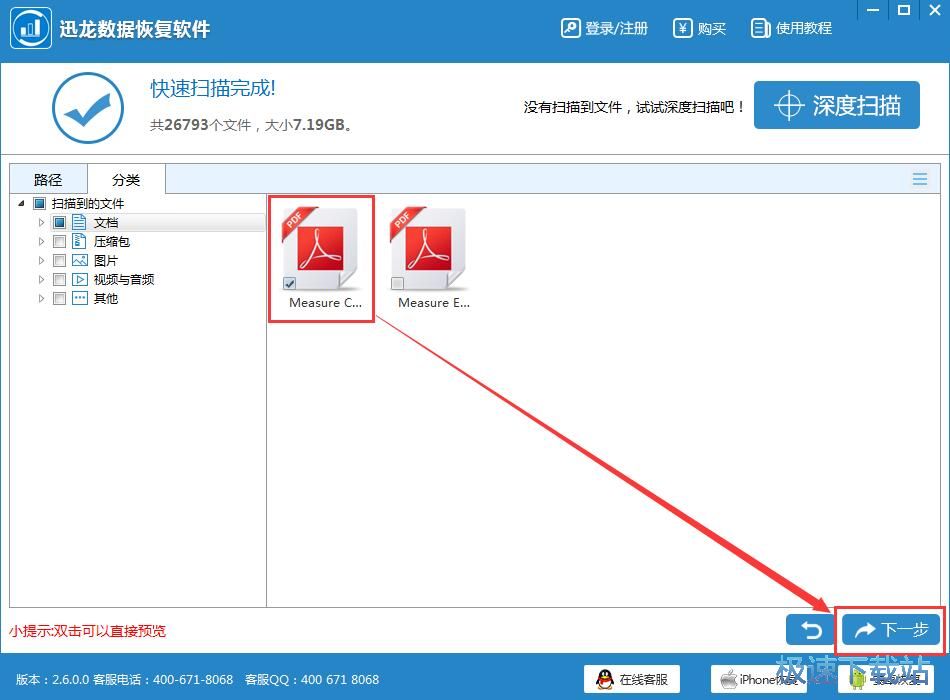Check the 压缩包 checkbox
The image size is (950, 700).
(x=59, y=242)
